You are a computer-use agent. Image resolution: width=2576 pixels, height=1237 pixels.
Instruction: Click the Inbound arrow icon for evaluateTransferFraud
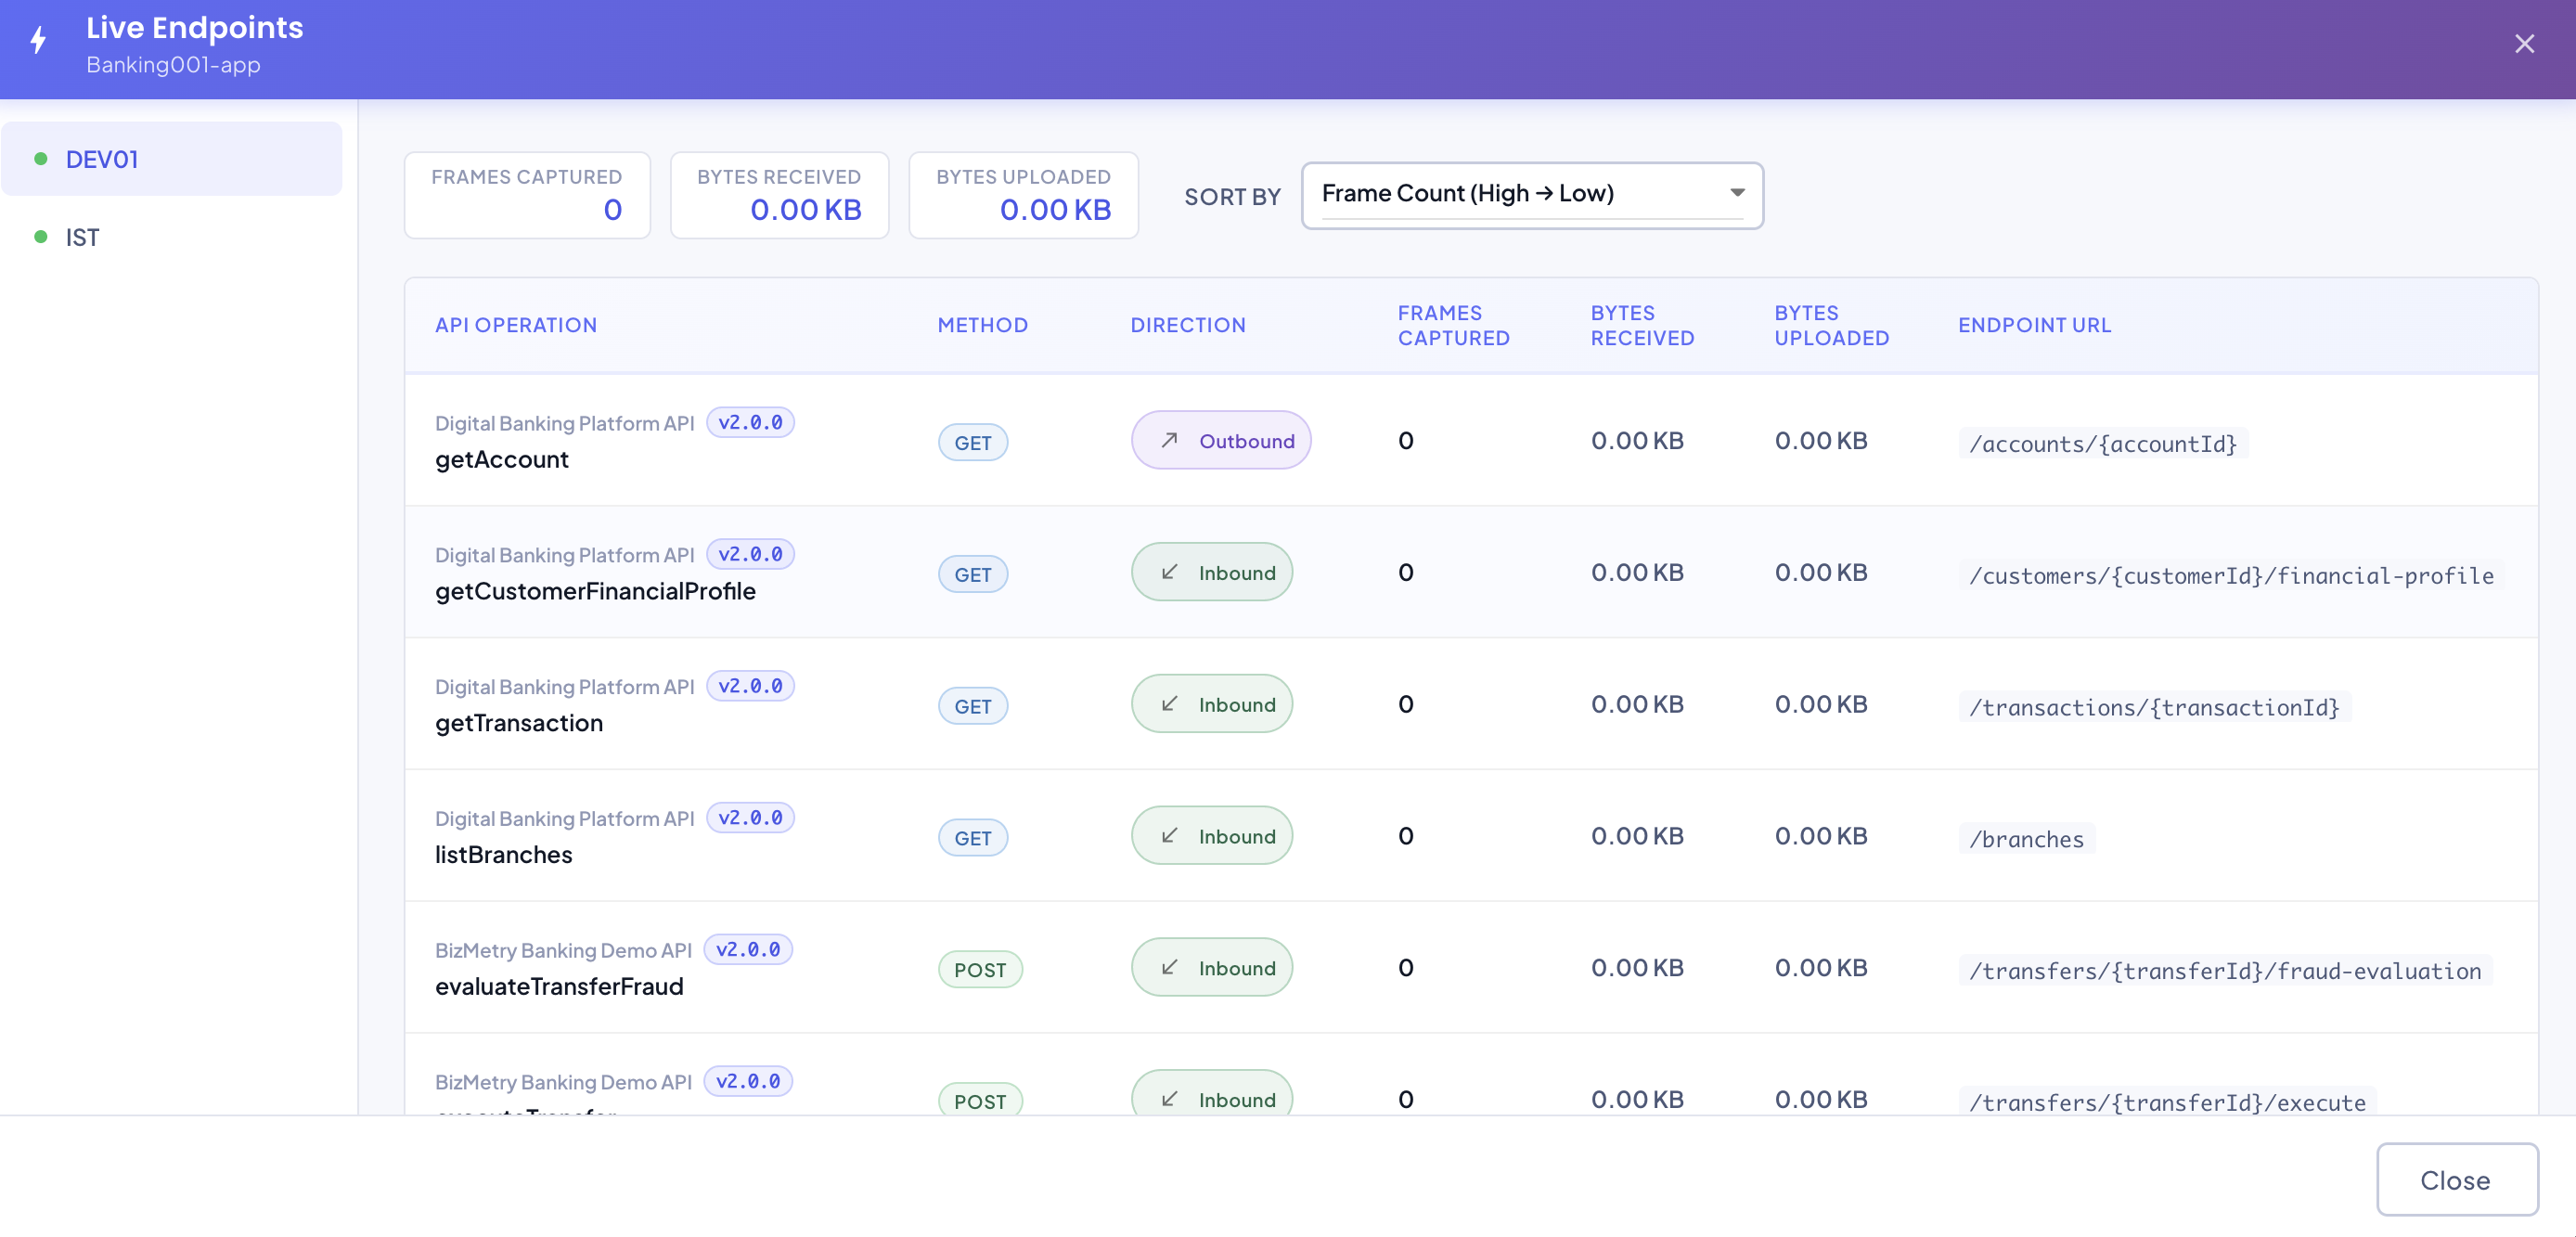pos(1169,968)
